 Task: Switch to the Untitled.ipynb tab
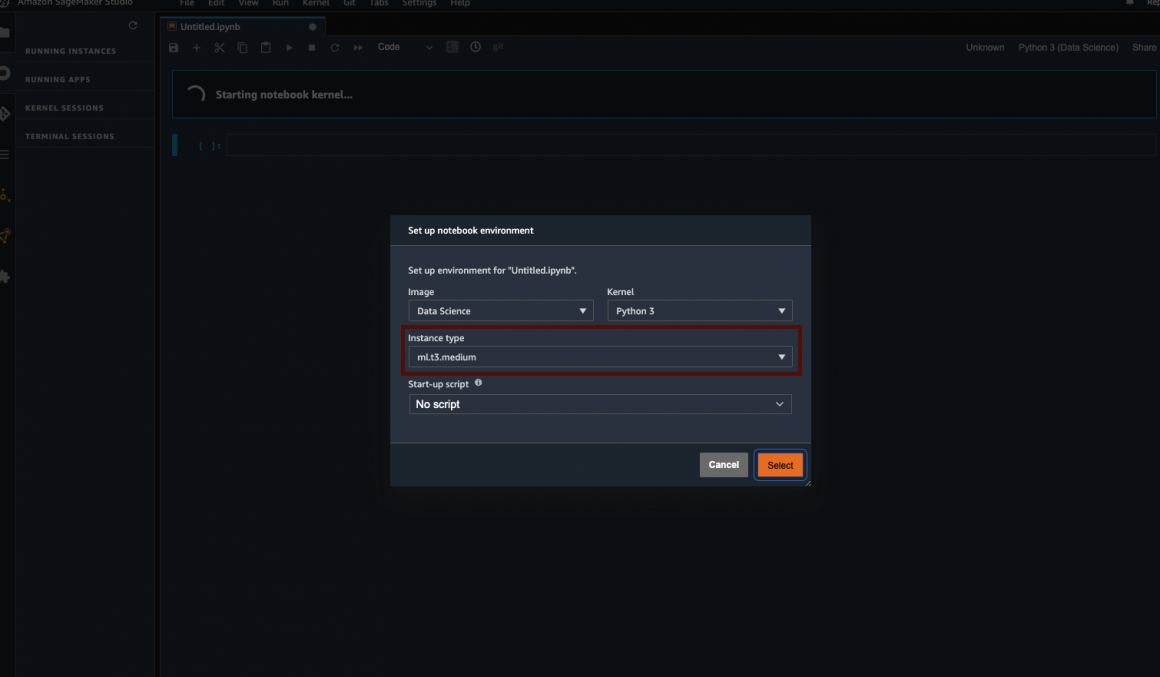point(210,27)
